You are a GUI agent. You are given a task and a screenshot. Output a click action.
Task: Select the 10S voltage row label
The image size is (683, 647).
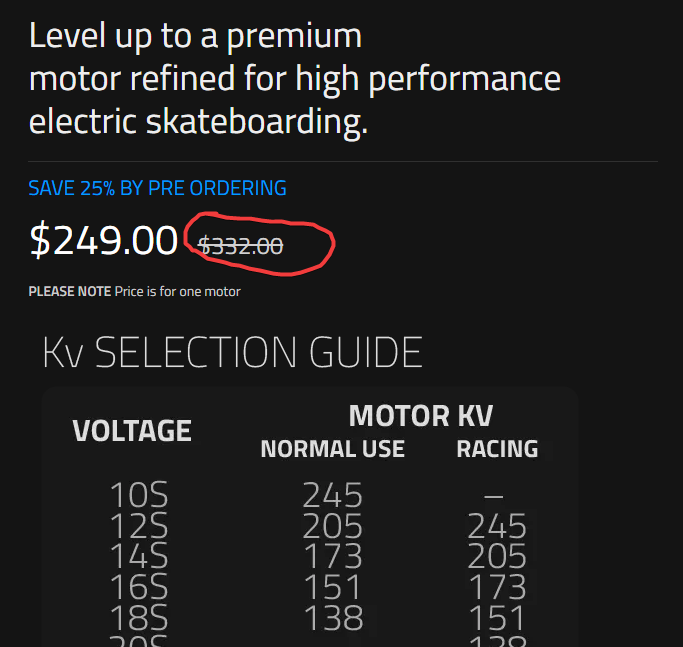pyautogui.click(x=139, y=495)
